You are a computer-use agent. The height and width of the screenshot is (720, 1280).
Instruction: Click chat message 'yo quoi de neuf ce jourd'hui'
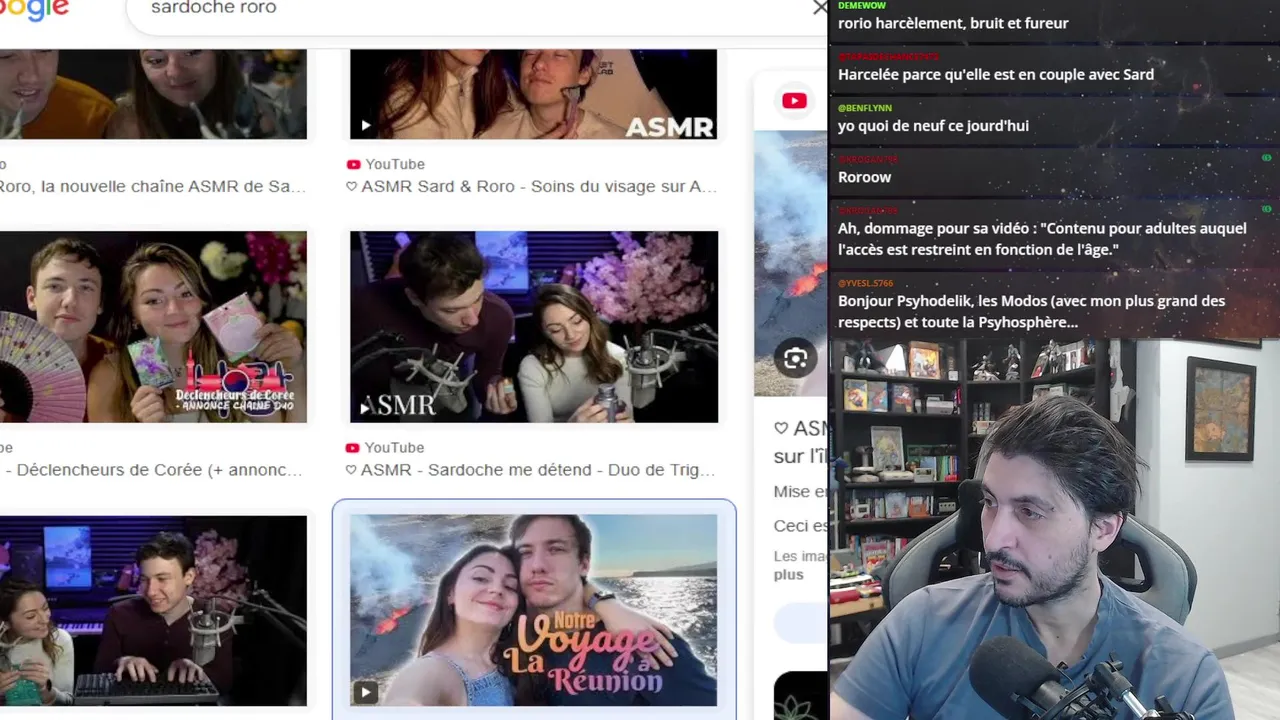933,126
